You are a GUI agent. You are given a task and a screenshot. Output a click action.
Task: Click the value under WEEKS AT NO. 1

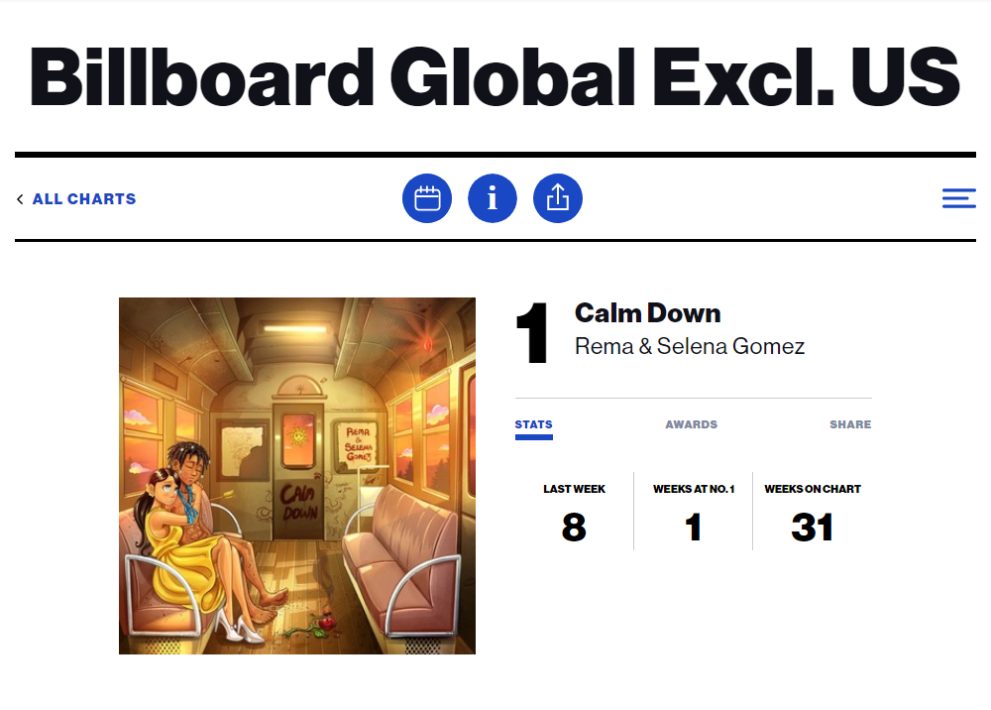tap(693, 527)
